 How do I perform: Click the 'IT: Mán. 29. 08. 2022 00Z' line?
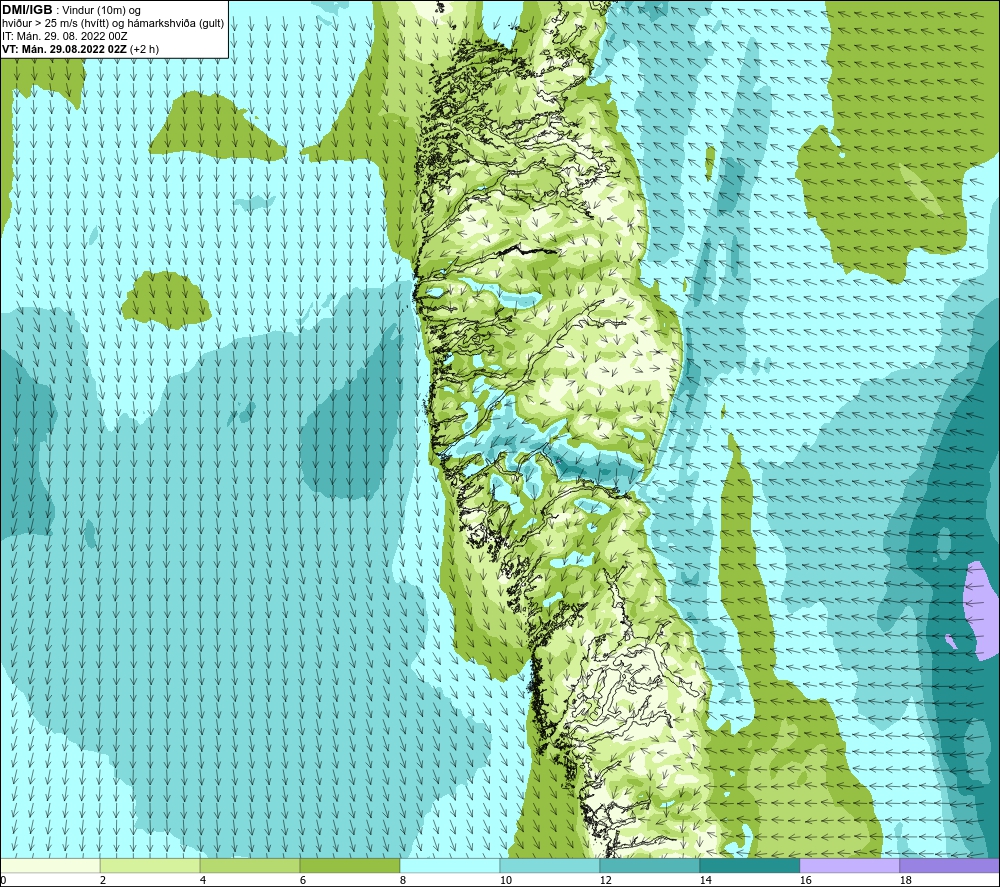(x=64, y=36)
